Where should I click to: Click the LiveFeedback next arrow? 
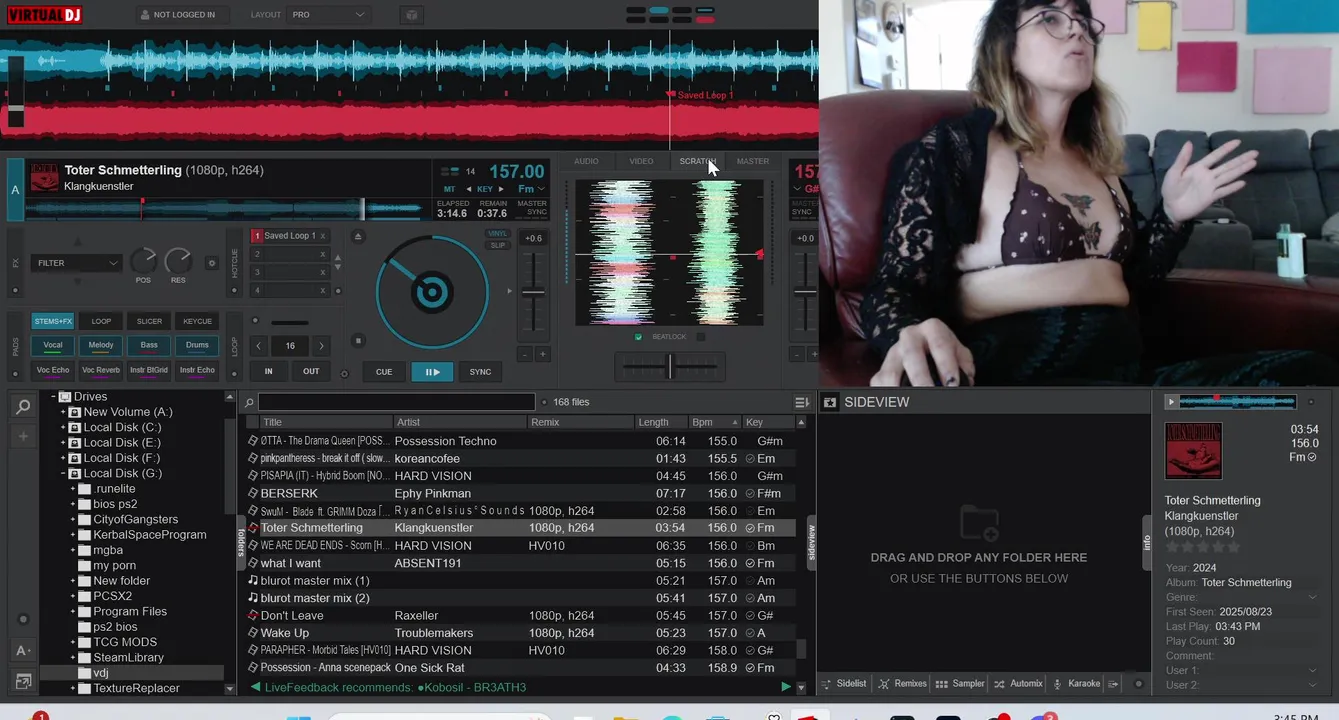(x=786, y=687)
